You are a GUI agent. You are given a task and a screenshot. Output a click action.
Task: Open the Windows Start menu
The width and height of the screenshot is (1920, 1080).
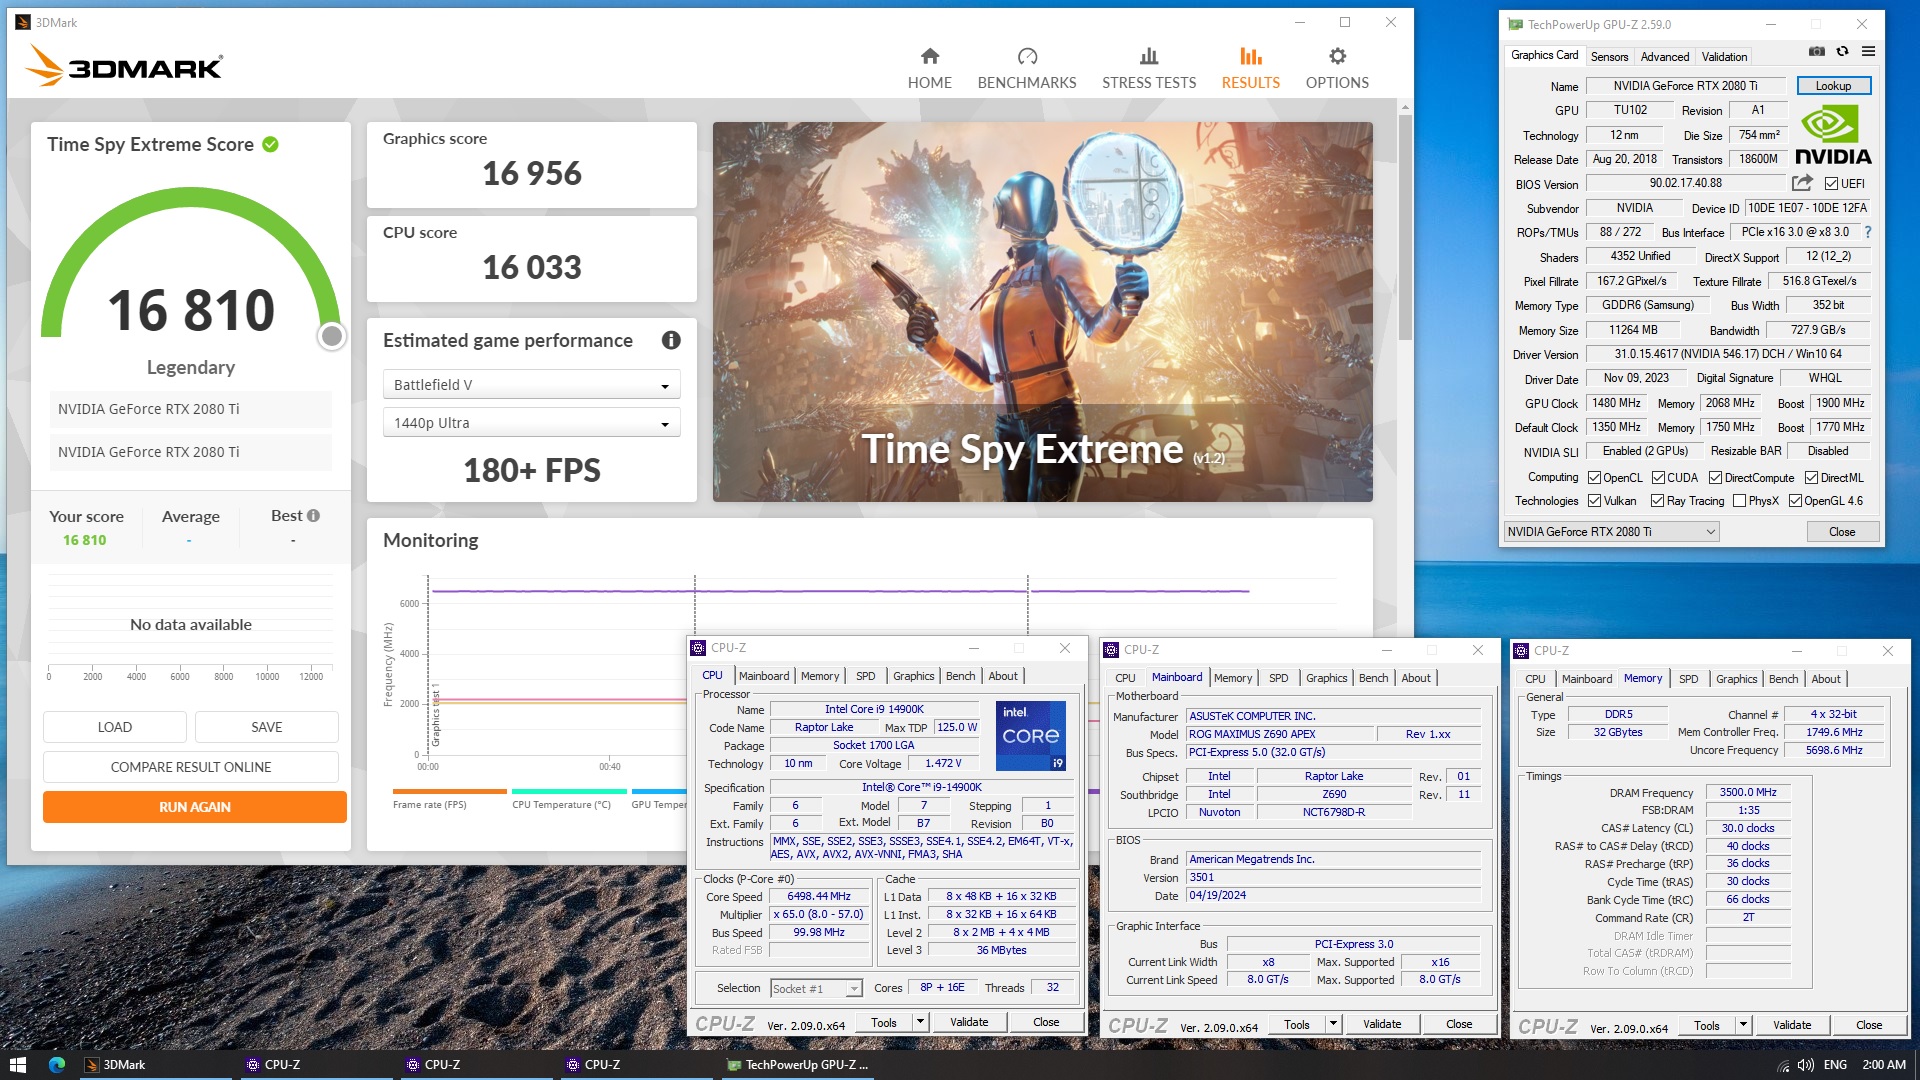[x=17, y=1065]
